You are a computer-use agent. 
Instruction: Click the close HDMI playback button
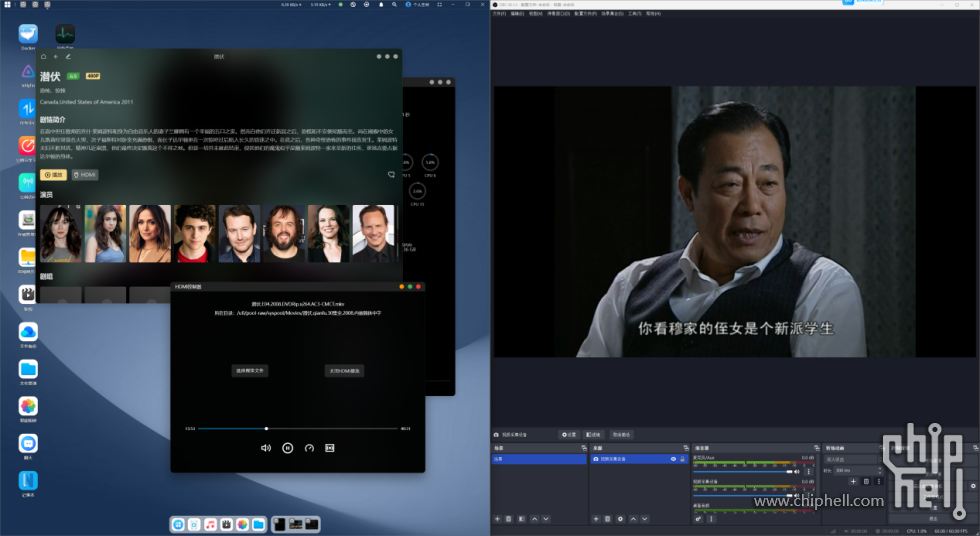344,370
